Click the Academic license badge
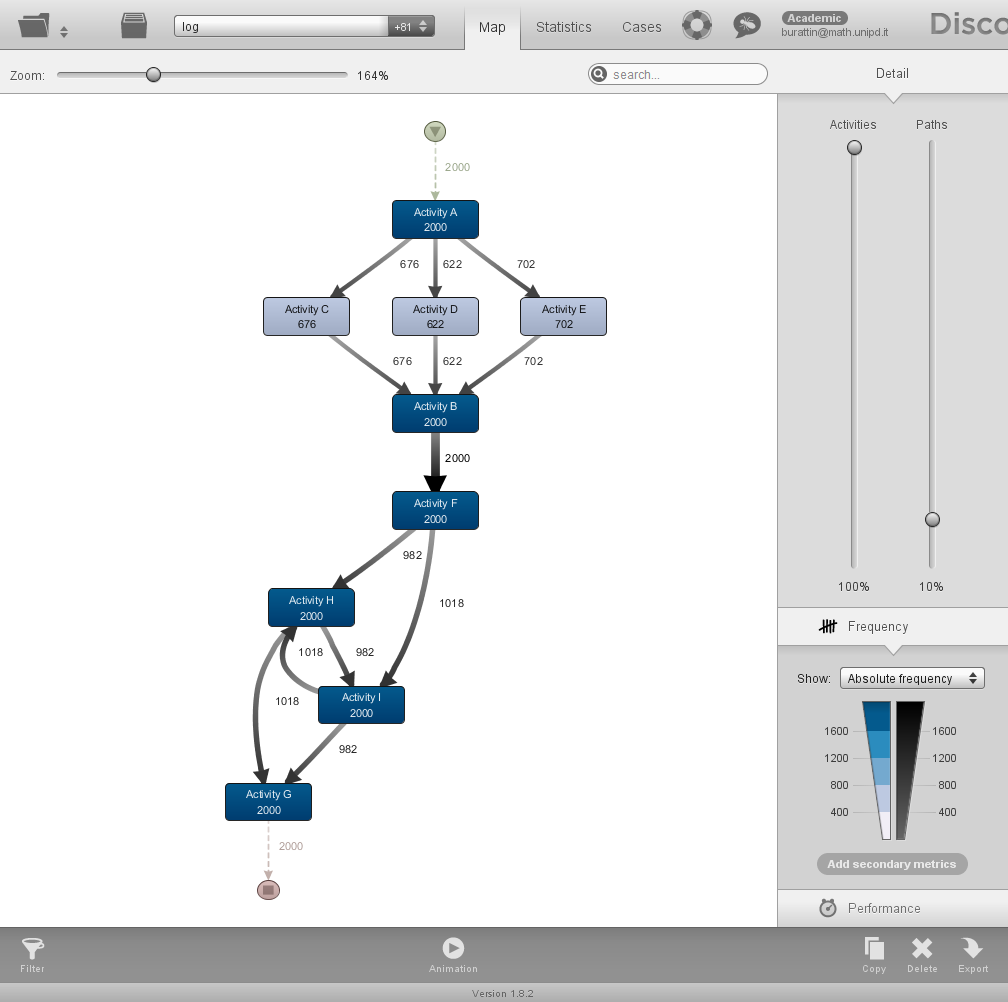Viewport: 1008px width, 1002px height. 814,18
